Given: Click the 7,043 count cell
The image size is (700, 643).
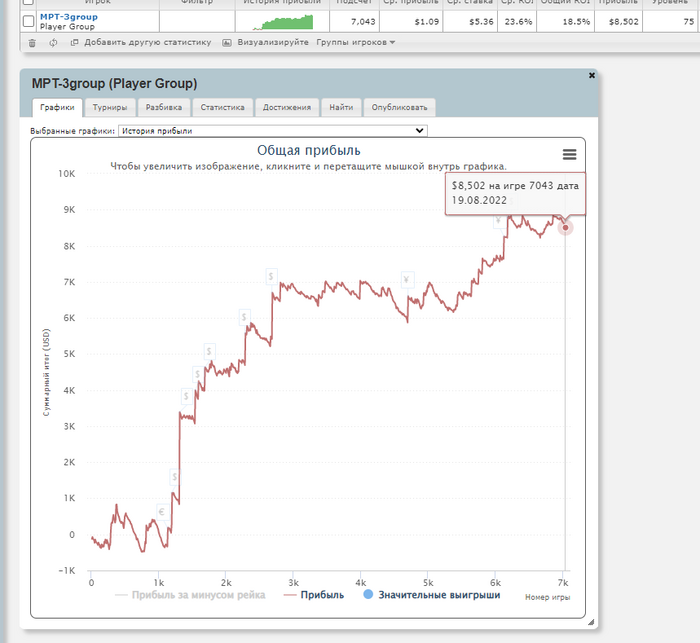Looking at the screenshot, I should tap(354, 21).
